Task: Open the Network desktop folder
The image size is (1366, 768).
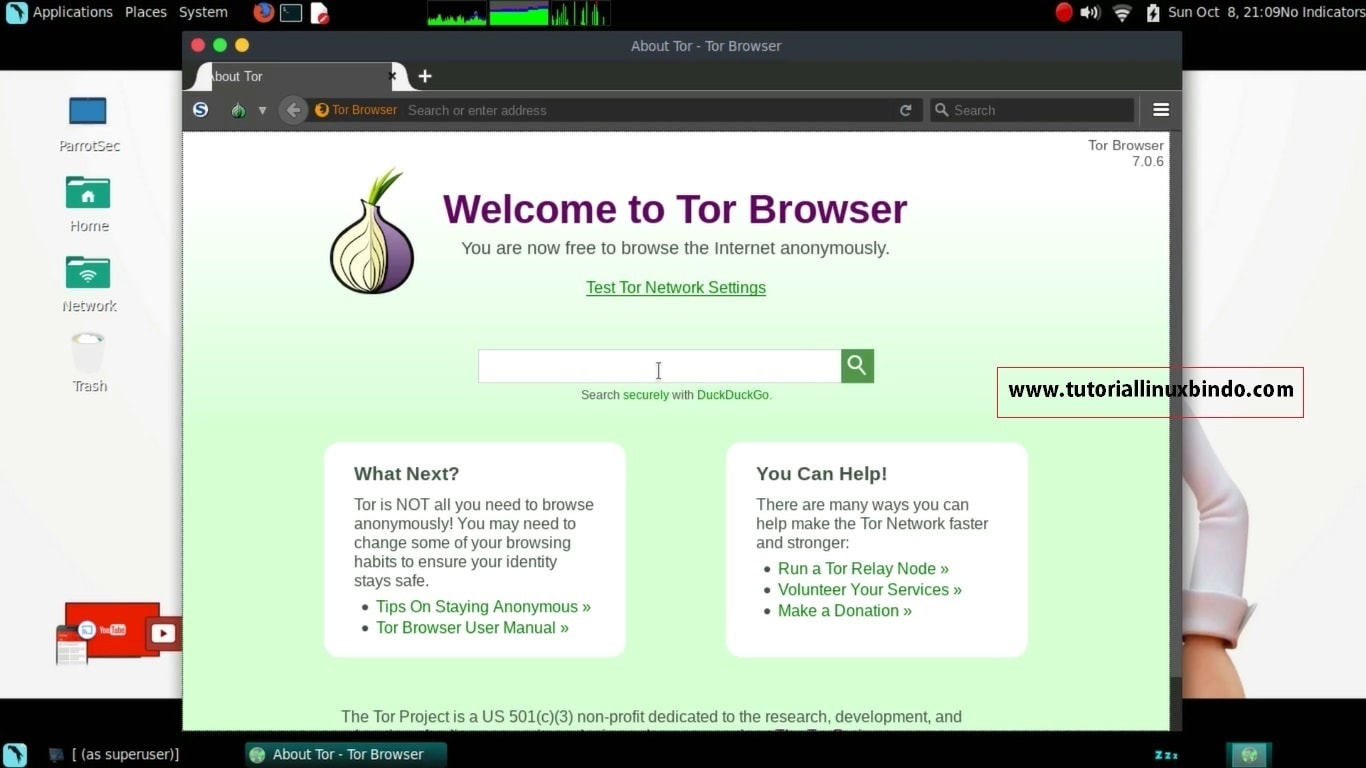Action: coord(89,284)
